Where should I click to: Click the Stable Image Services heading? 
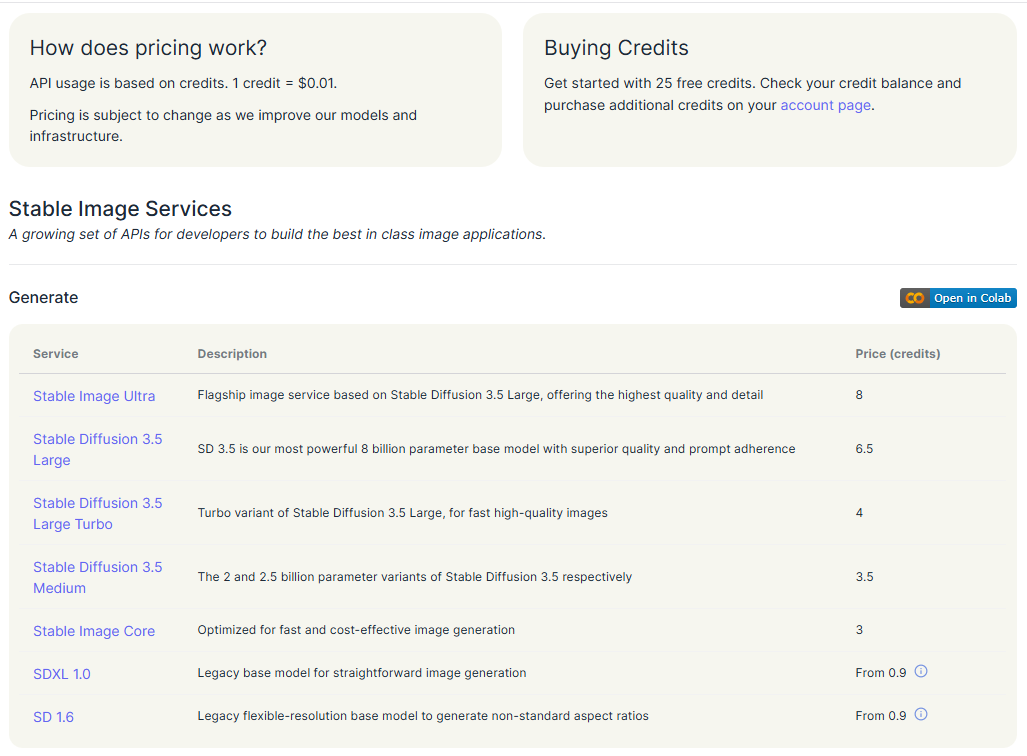pos(121,208)
